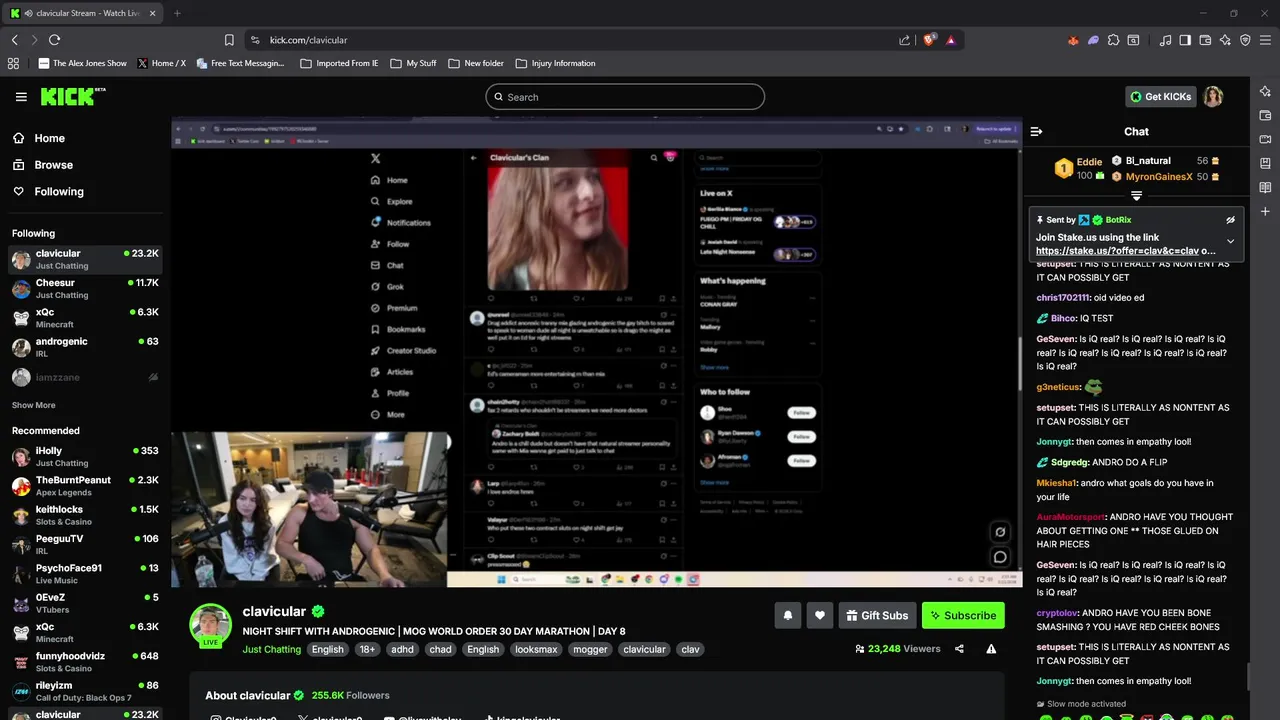Select the mogger tag

point(590,649)
